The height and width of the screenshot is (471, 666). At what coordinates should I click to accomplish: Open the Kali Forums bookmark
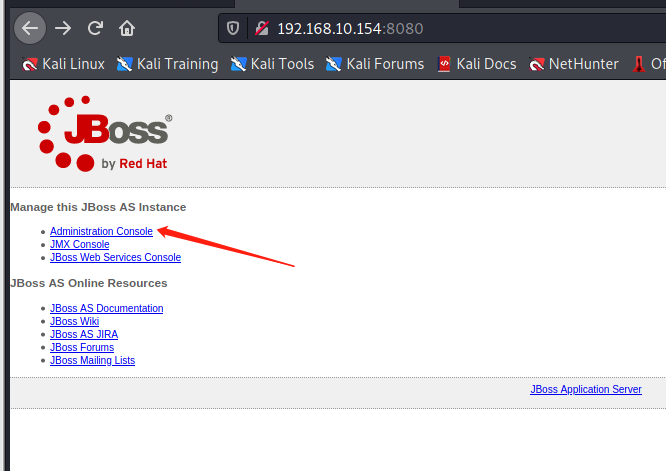pos(375,64)
